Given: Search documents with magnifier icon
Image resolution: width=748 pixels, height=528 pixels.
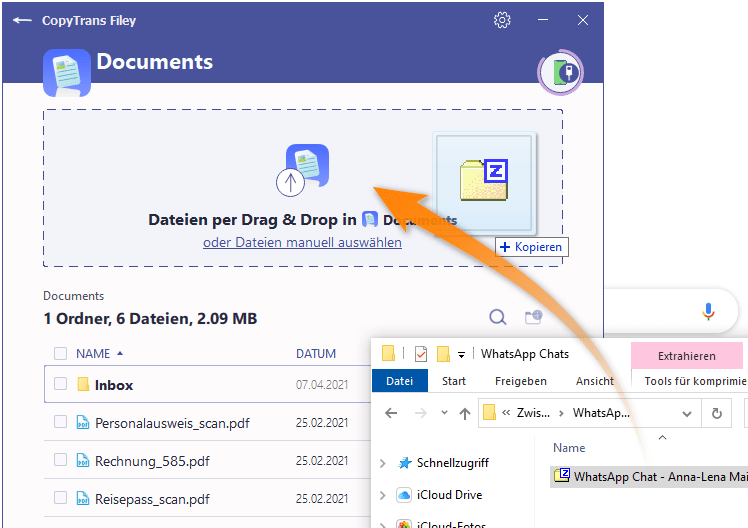Looking at the screenshot, I should [x=498, y=317].
